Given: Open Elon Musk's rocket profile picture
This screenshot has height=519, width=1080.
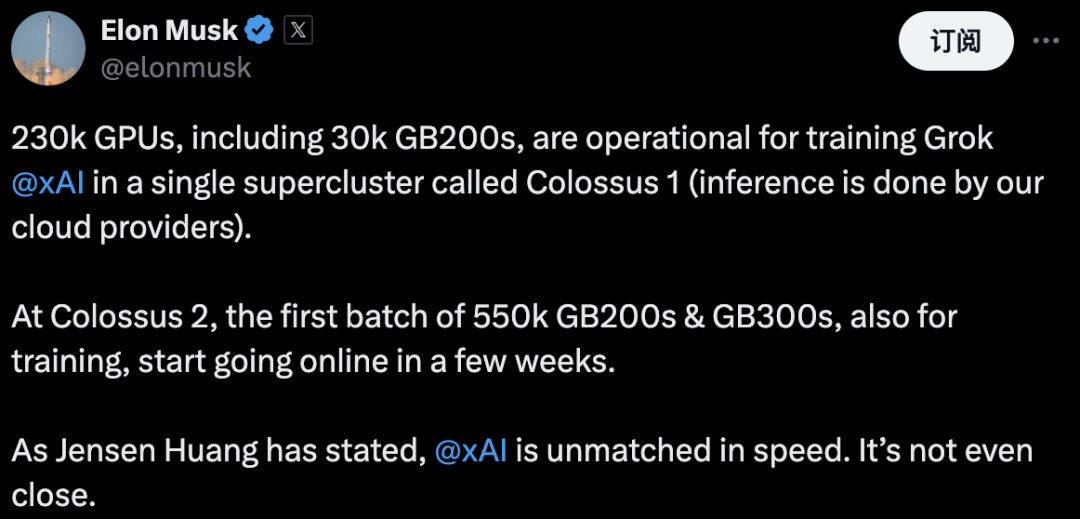Looking at the screenshot, I should tap(48, 48).
